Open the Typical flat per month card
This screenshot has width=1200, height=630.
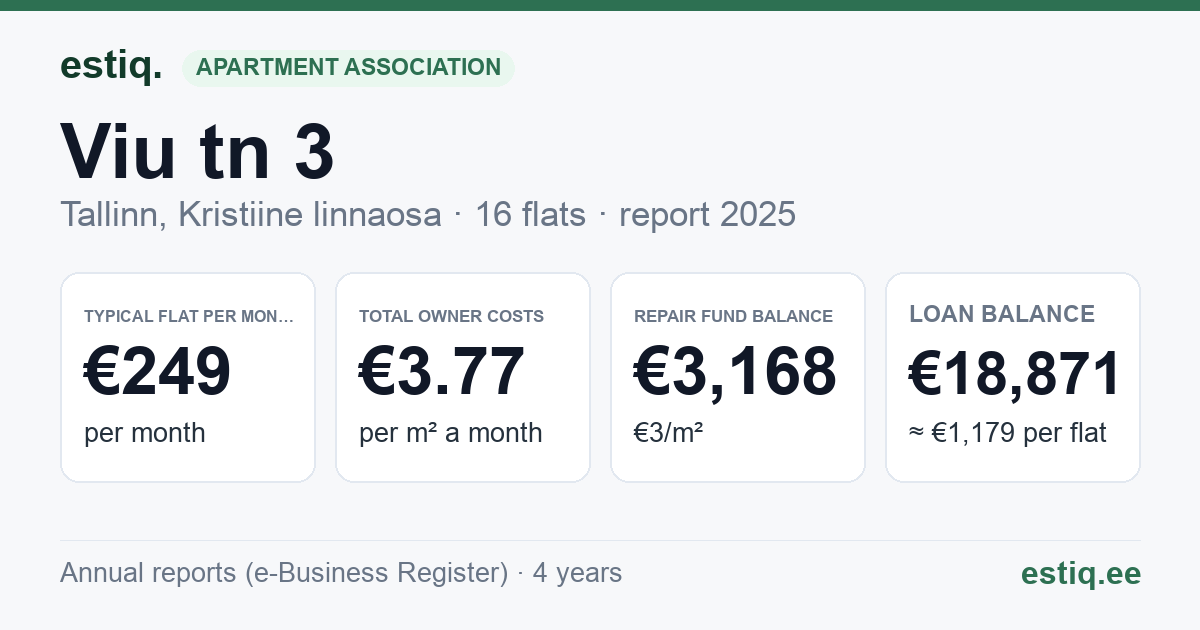pyautogui.click(x=188, y=377)
